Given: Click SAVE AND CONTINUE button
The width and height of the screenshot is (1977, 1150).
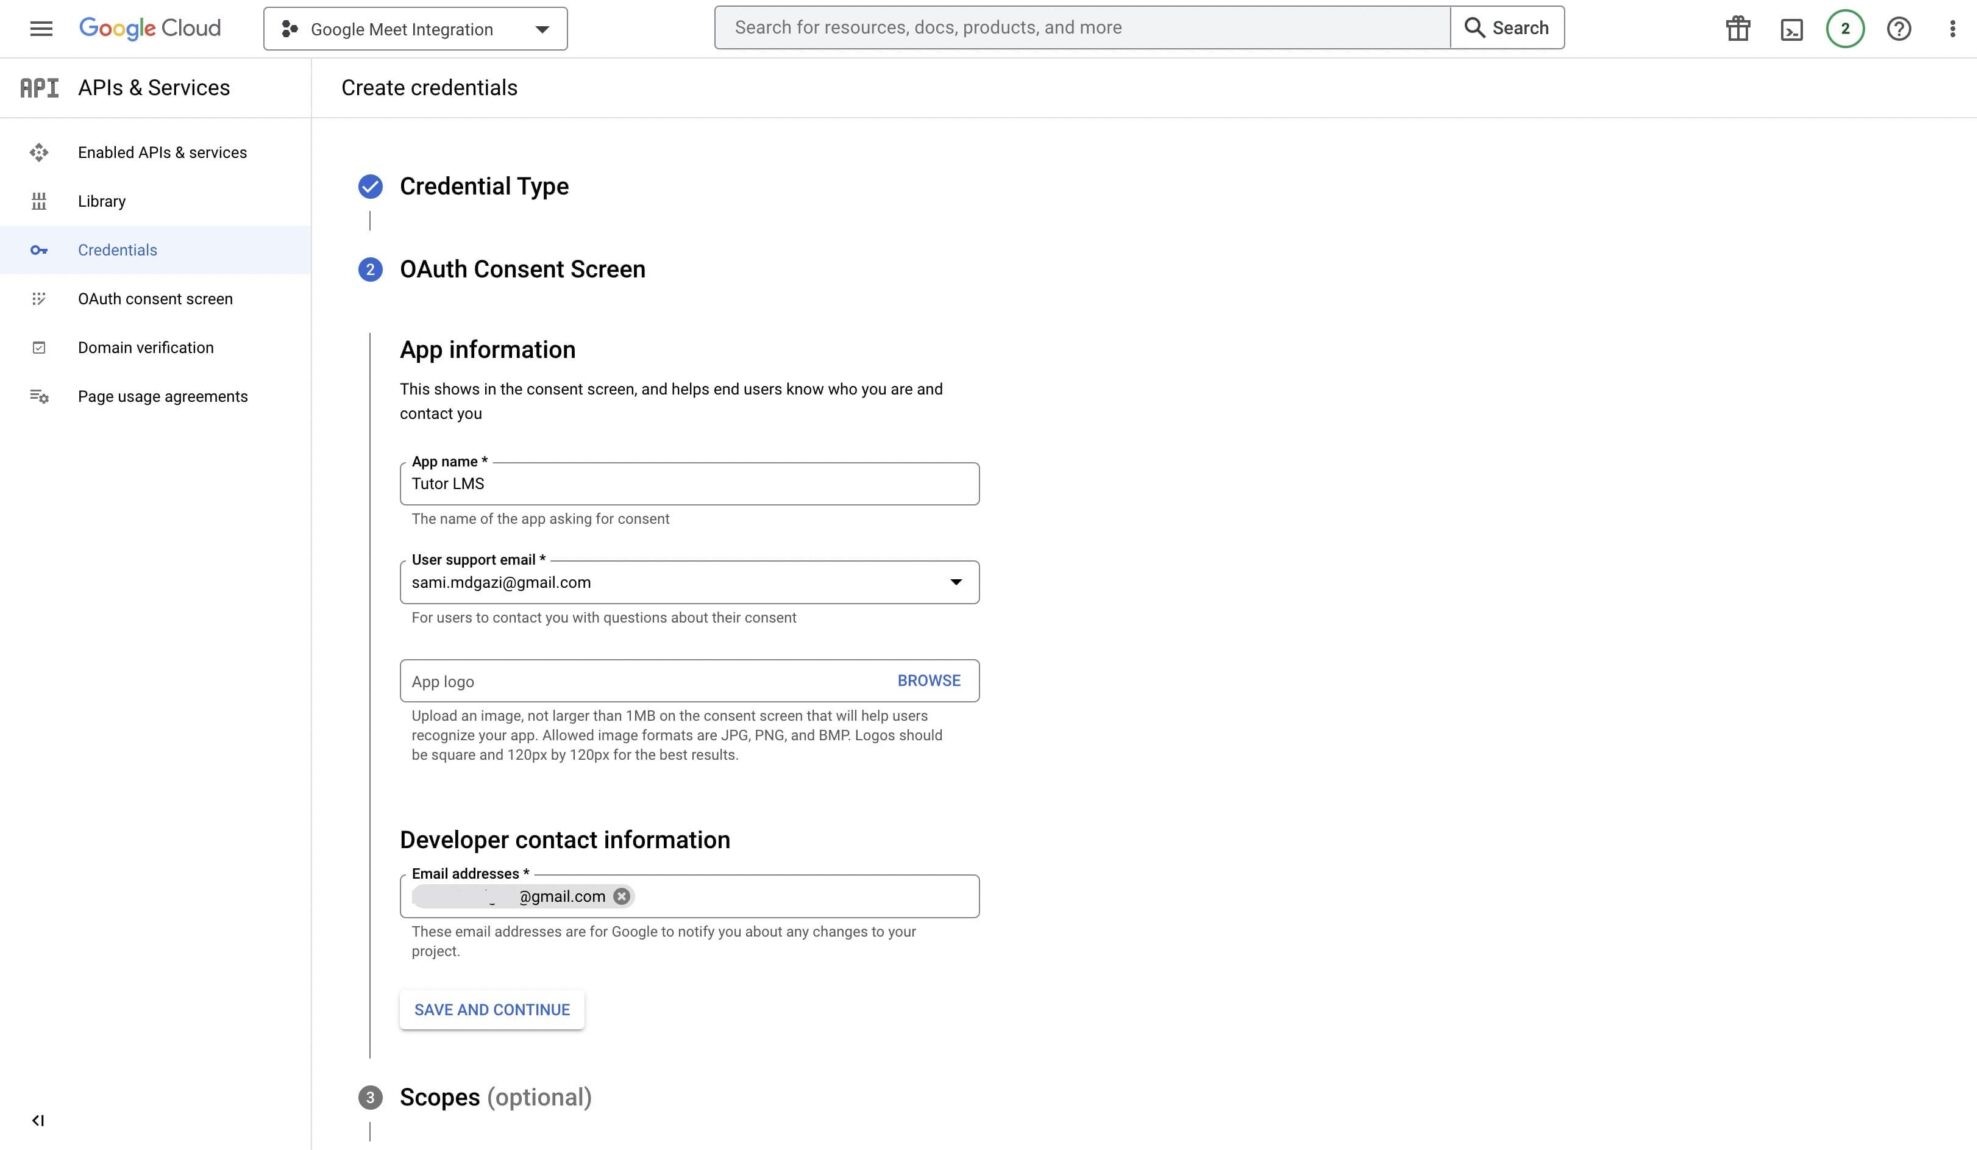Looking at the screenshot, I should coord(492,1010).
